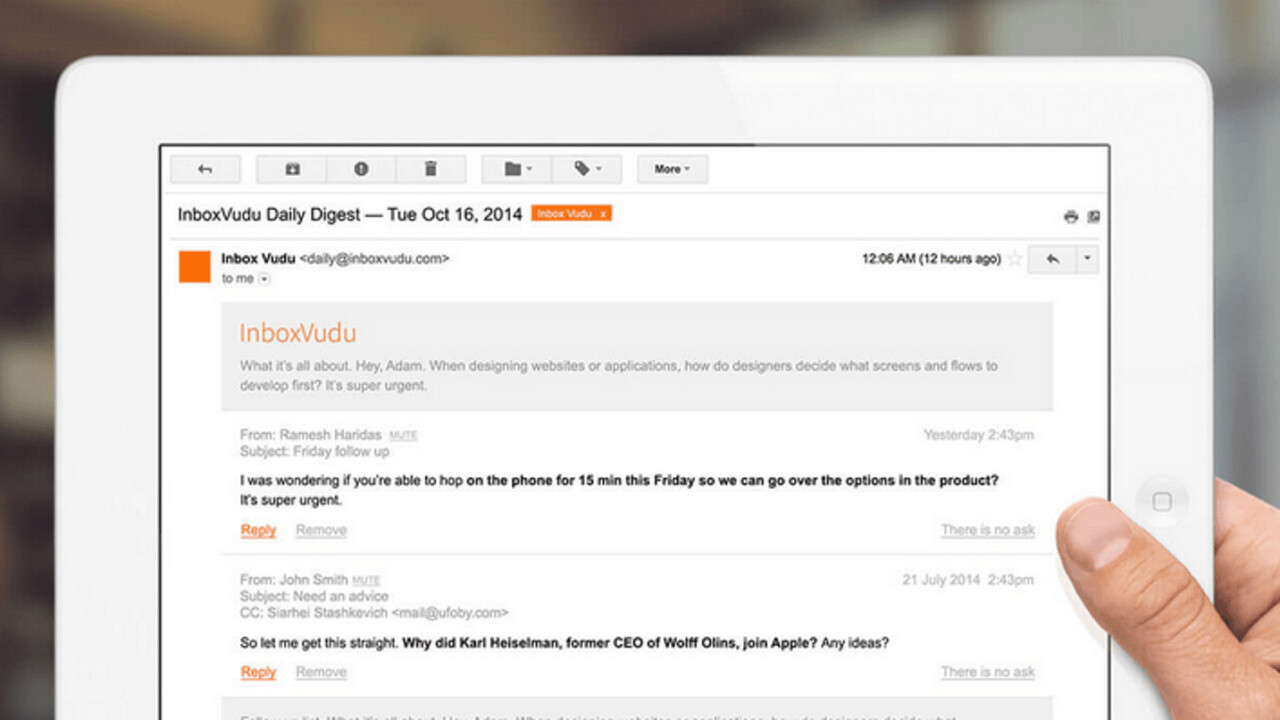Click the InboxVudu orange heading

(x=298, y=333)
